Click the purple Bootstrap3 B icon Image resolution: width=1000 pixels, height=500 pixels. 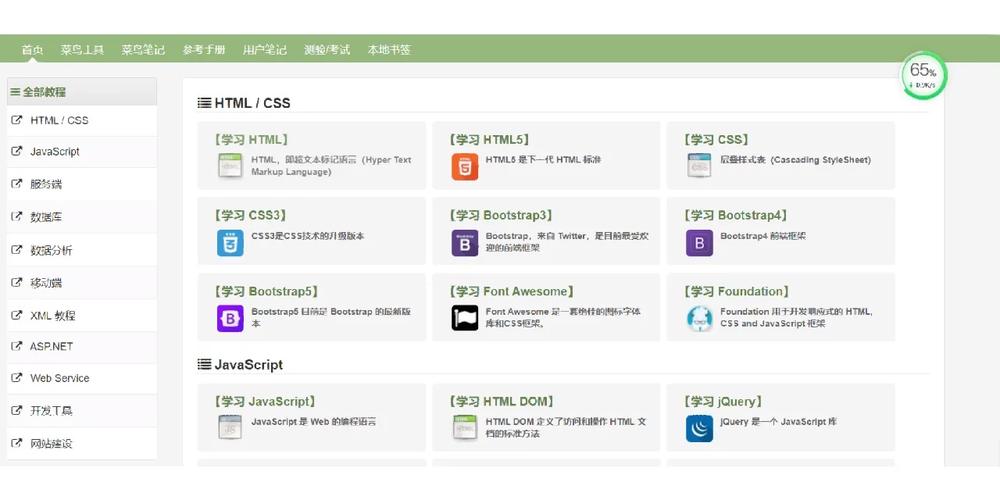pyautogui.click(x=465, y=243)
